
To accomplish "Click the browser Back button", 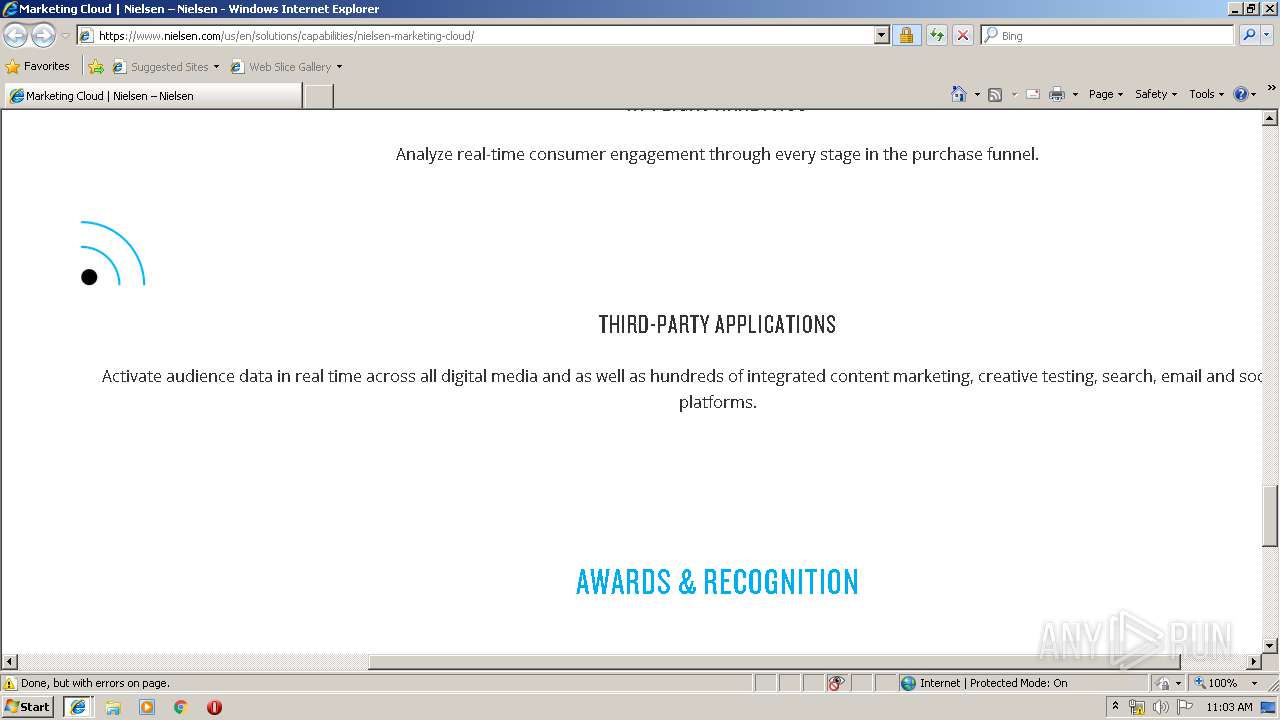I will pos(16,36).
